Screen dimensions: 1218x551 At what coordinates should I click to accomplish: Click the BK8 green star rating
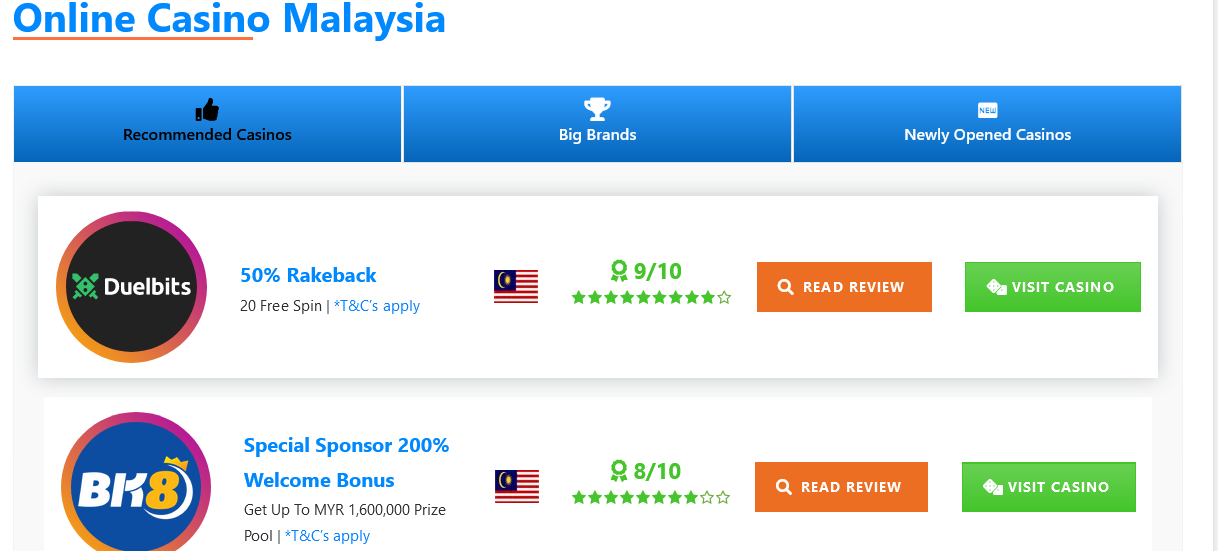pyautogui.click(x=651, y=497)
